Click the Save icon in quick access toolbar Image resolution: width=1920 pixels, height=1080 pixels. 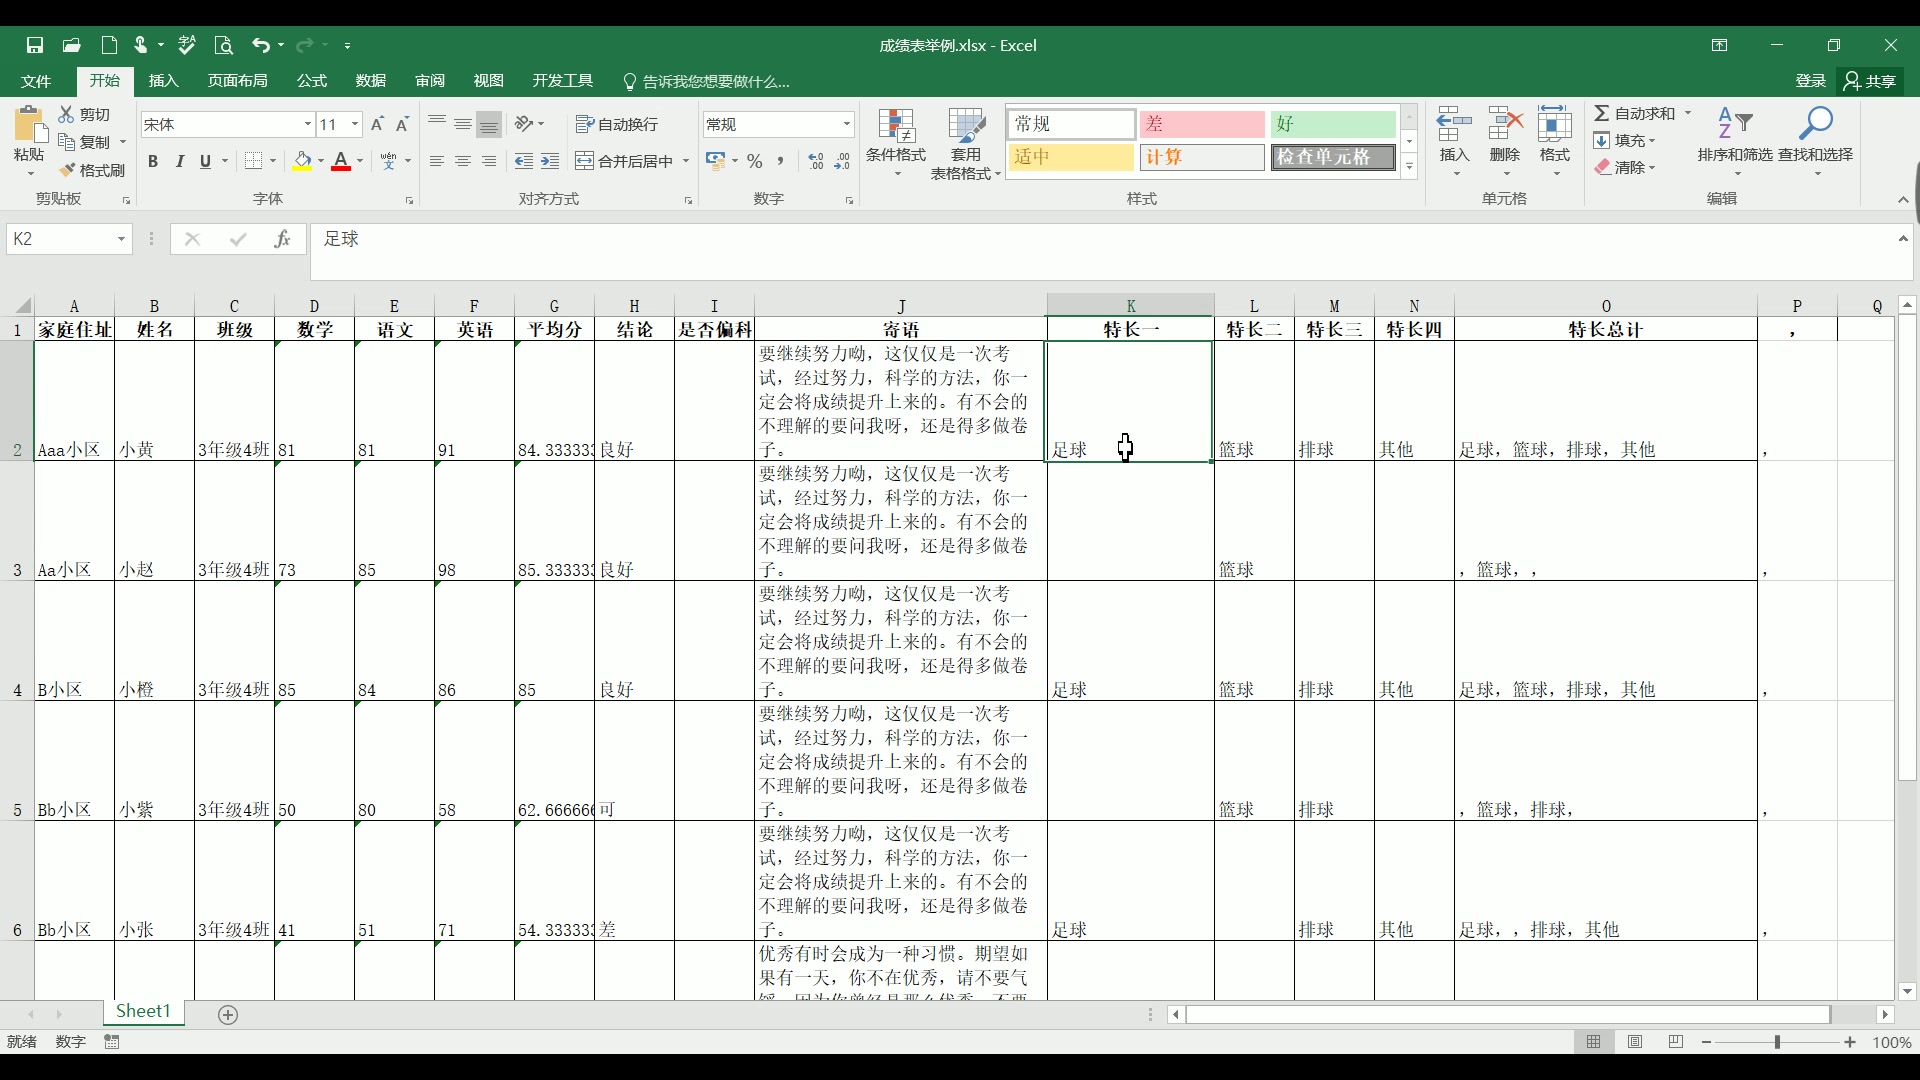coord(35,45)
